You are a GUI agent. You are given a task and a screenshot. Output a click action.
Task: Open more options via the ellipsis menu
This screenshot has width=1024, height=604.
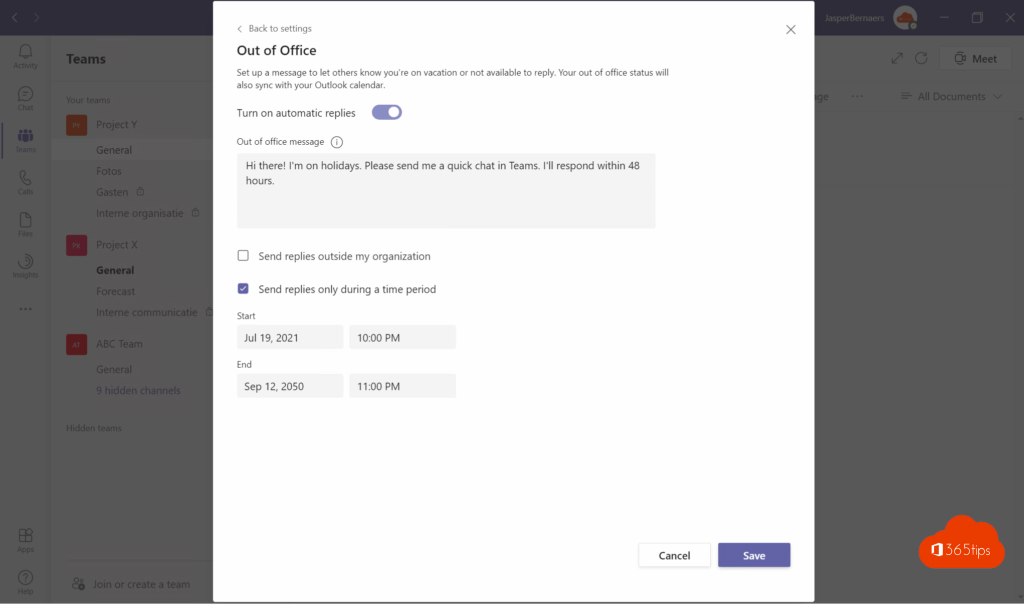(x=857, y=96)
